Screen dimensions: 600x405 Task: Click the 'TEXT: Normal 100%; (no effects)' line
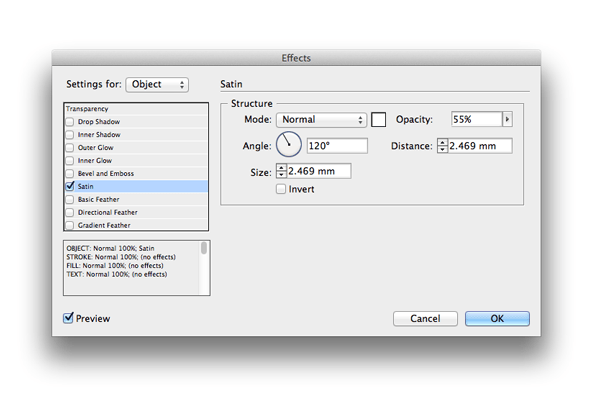[117, 274]
